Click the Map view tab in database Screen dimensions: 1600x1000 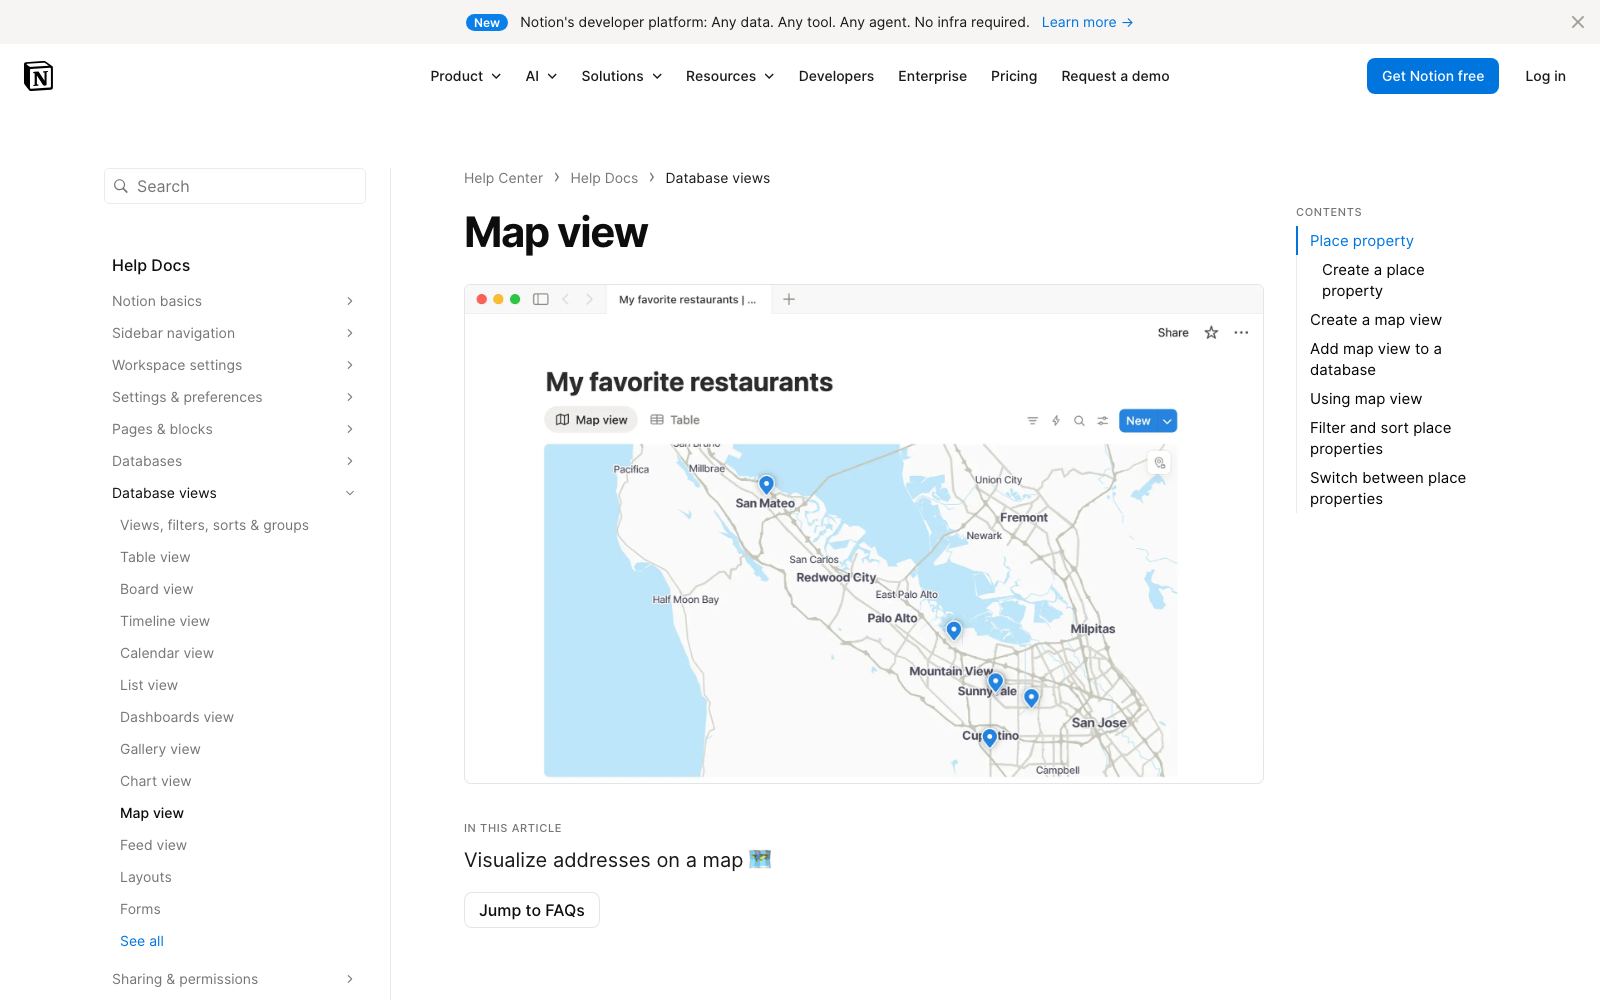click(592, 420)
